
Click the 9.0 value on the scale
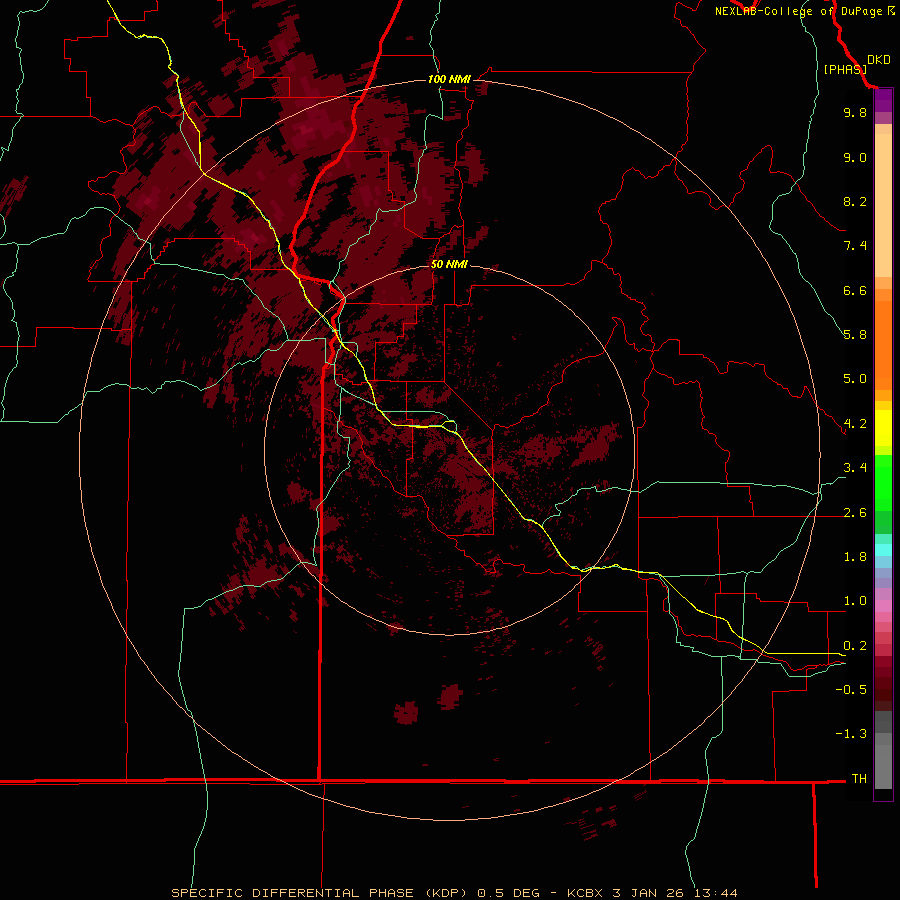tap(855, 157)
